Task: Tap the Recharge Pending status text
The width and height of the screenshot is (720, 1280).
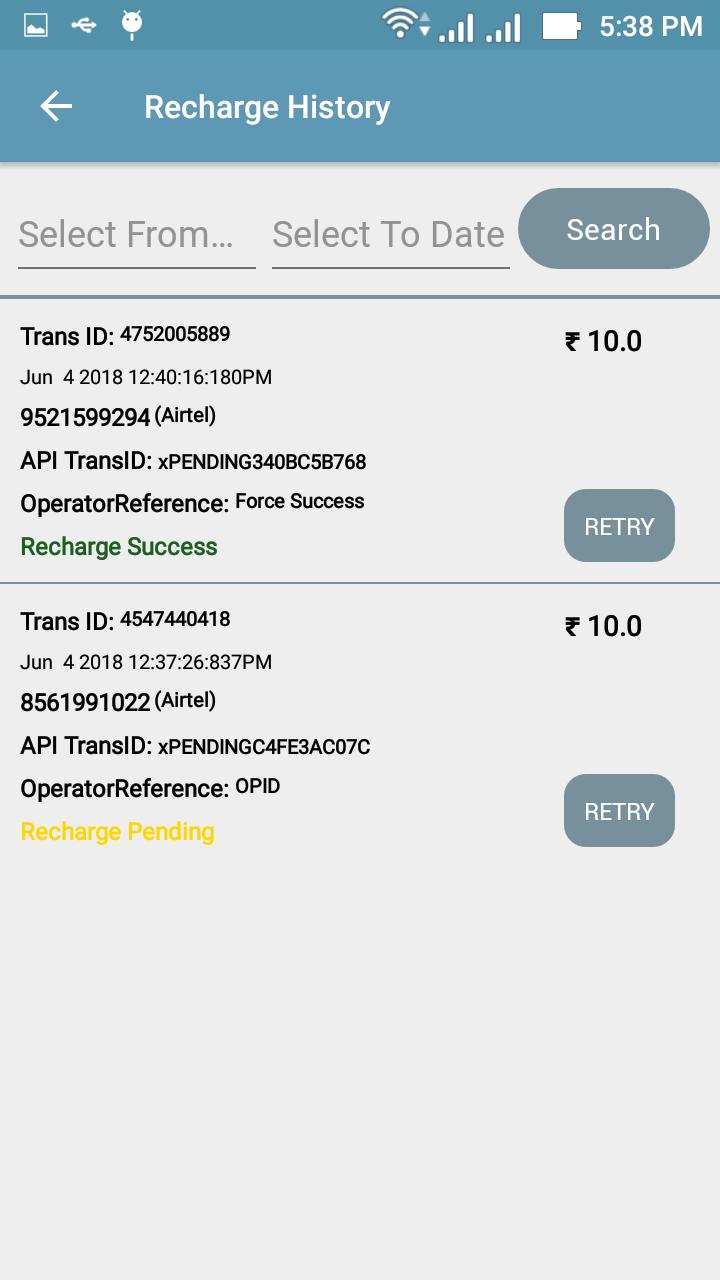Action: click(x=118, y=831)
